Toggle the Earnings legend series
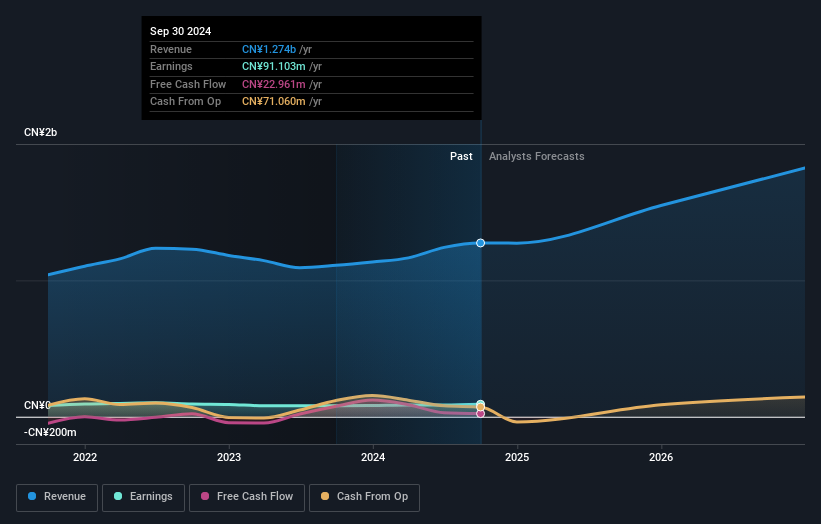Image resolution: width=821 pixels, height=524 pixels. pos(143,497)
